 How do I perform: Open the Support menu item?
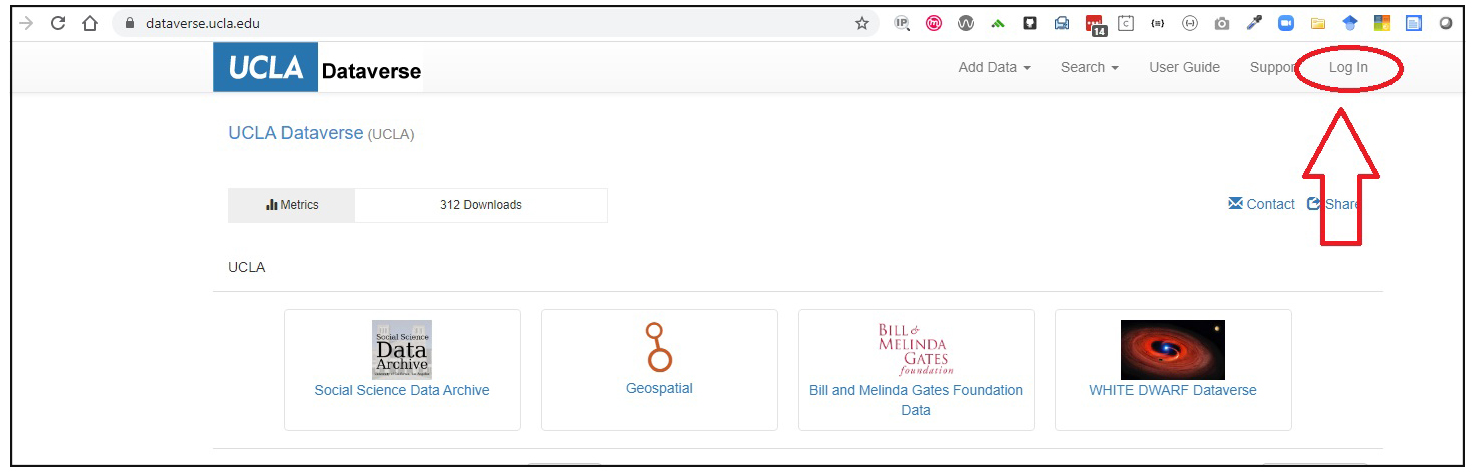coord(1273,67)
